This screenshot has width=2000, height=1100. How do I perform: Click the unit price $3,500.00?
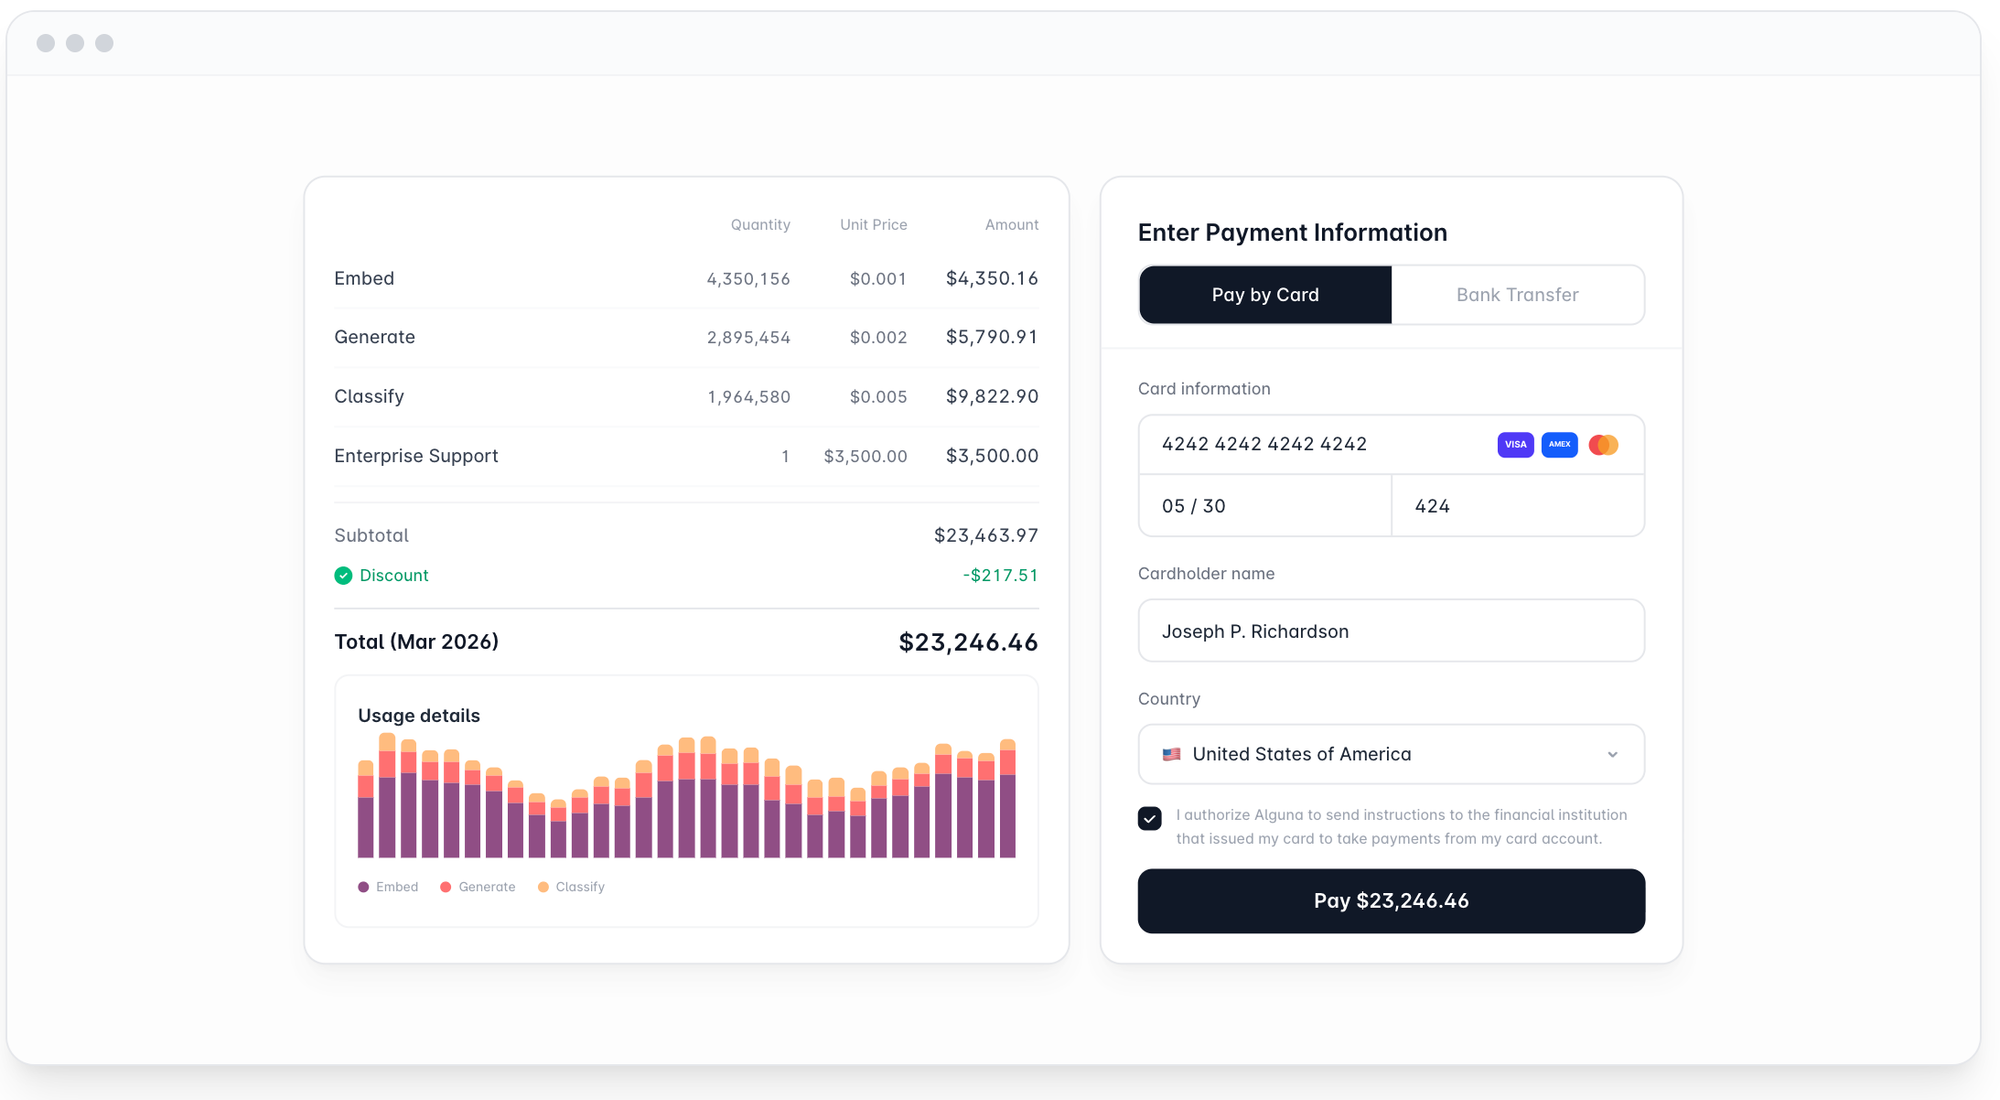pos(865,457)
